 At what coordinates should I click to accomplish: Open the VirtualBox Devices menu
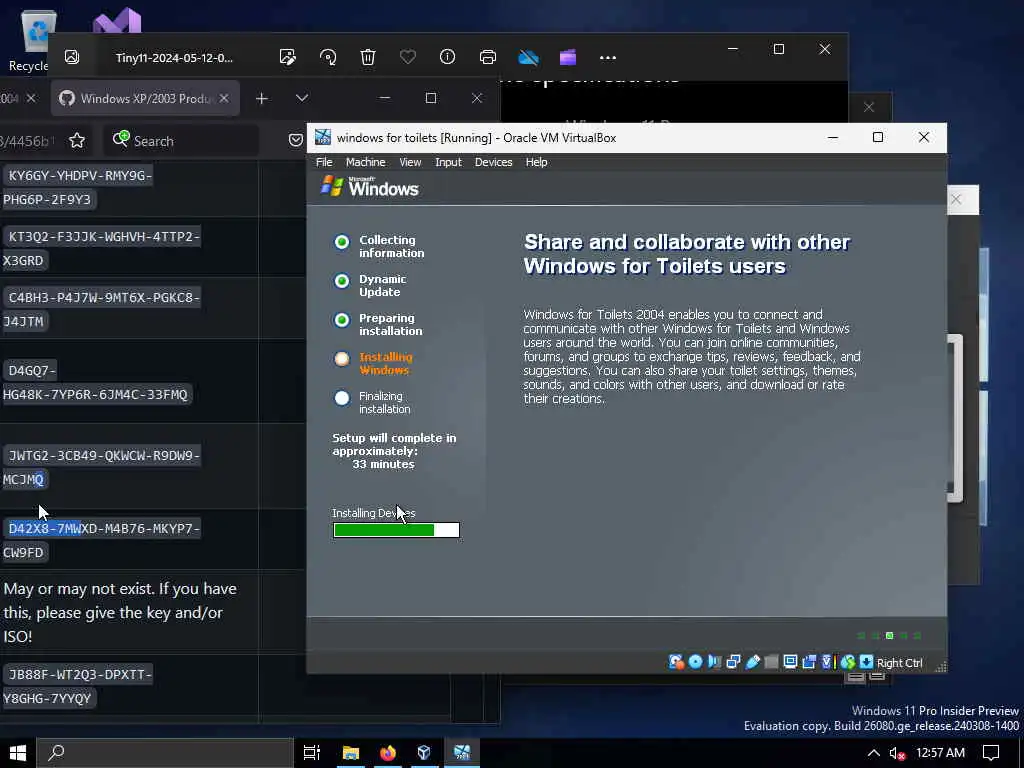(x=493, y=162)
